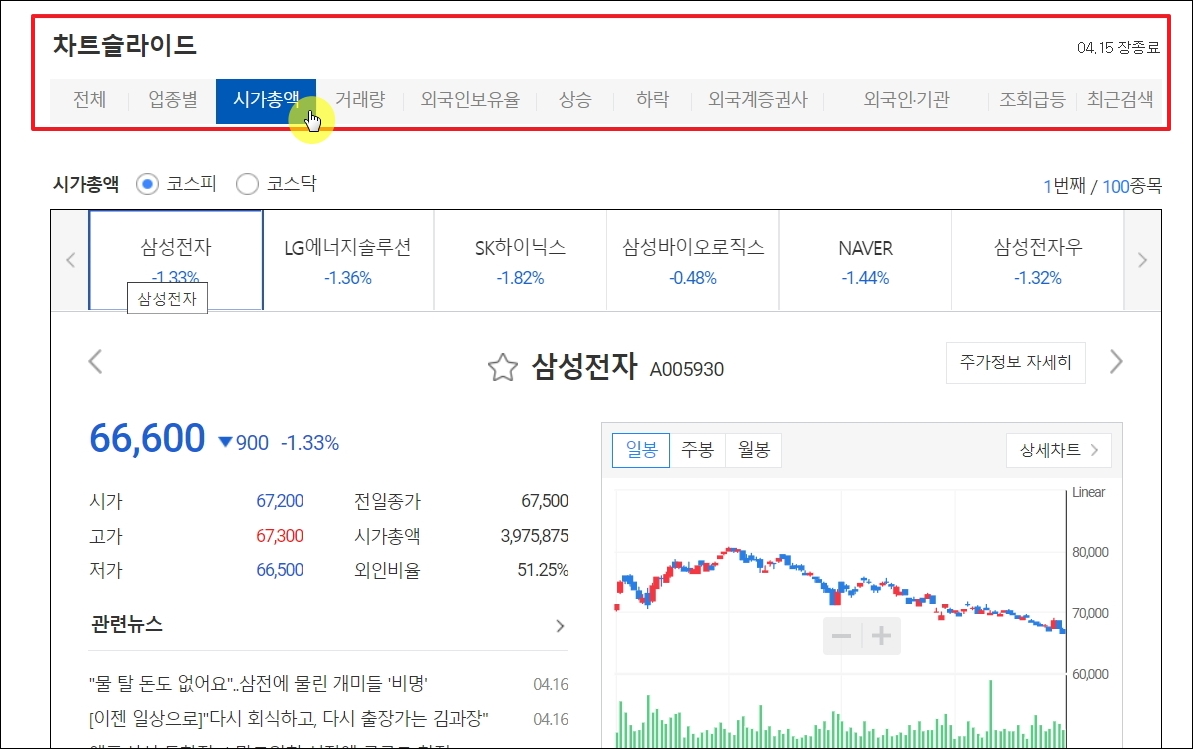1193x749 pixels.
Task: Click the 시가 value 67,200
Action: pyautogui.click(x=279, y=501)
